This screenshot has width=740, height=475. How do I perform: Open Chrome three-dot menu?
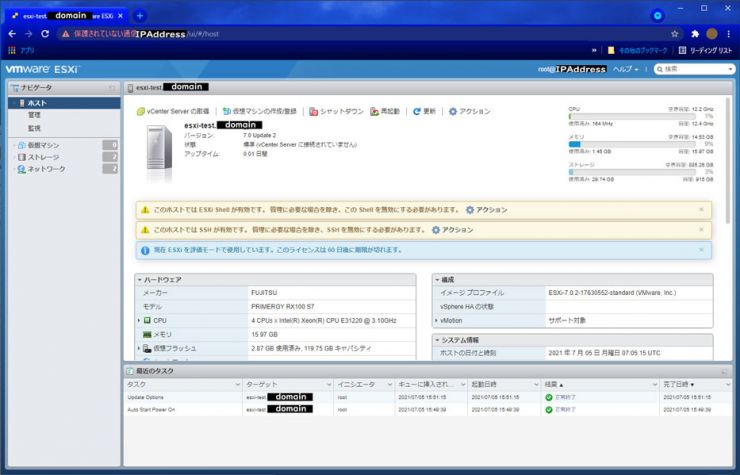(x=729, y=34)
